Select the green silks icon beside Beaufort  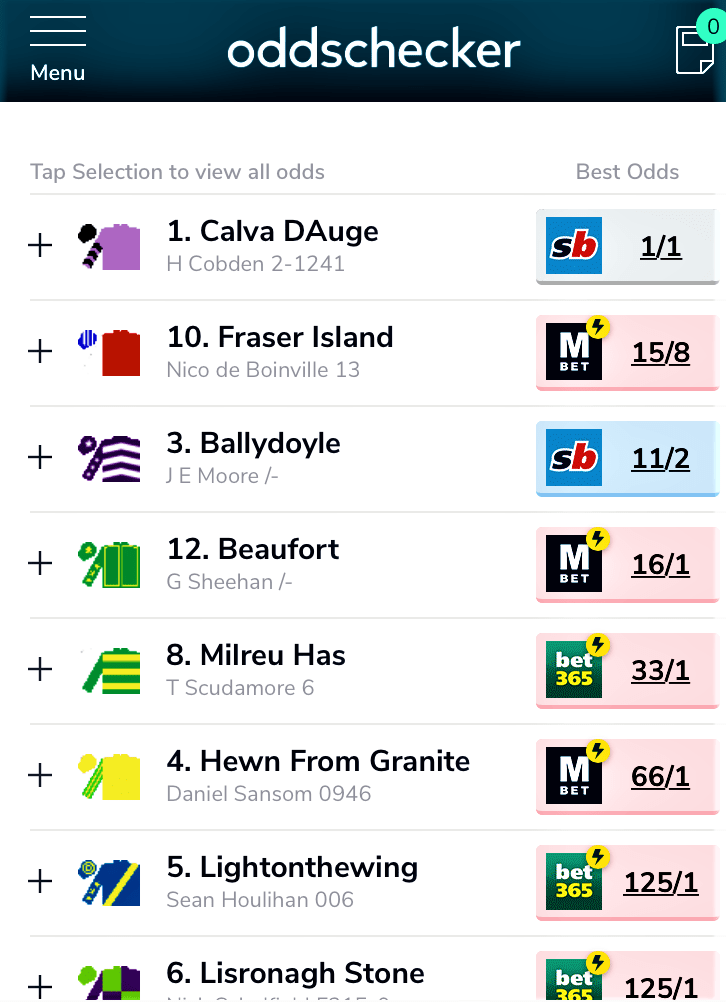tap(111, 563)
